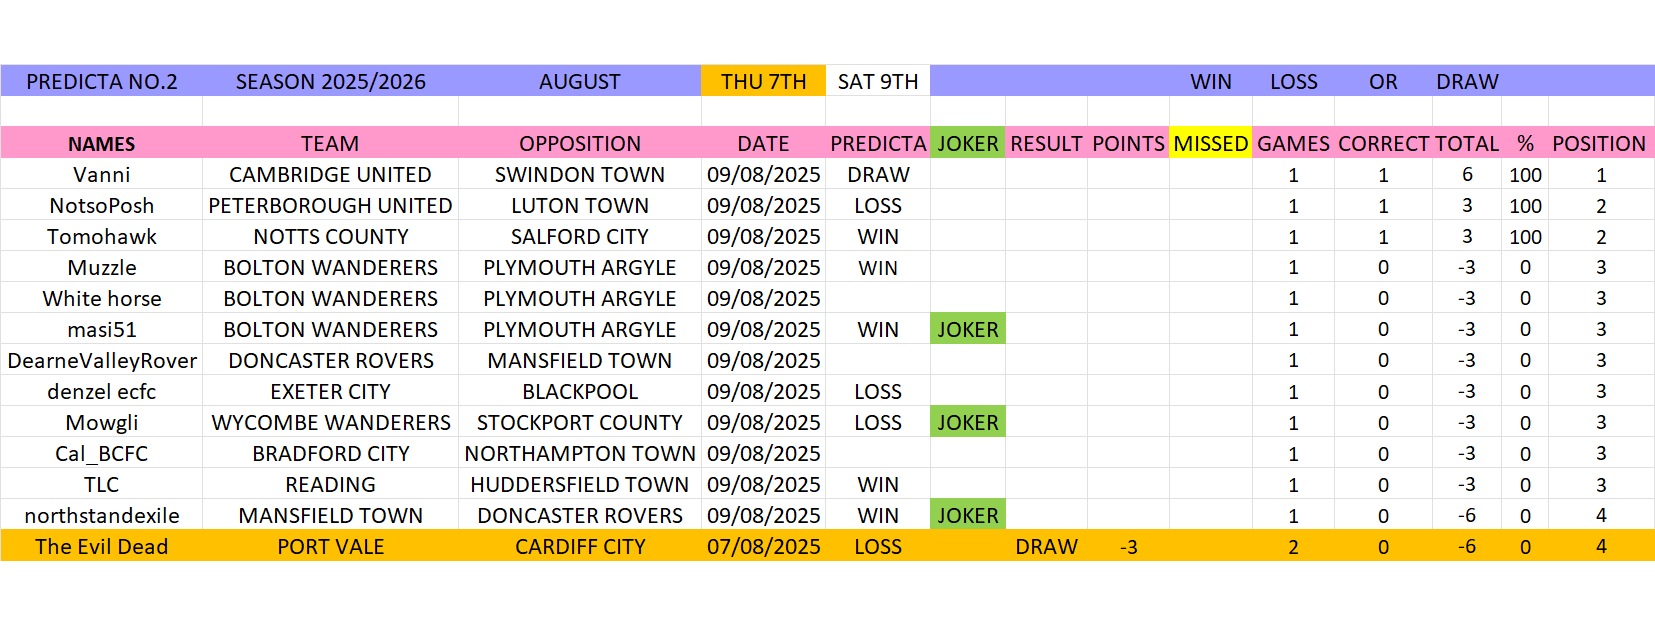Click the LUTON TOWN opposition cell
This screenshot has height=624, width=1655.
(x=580, y=205)
